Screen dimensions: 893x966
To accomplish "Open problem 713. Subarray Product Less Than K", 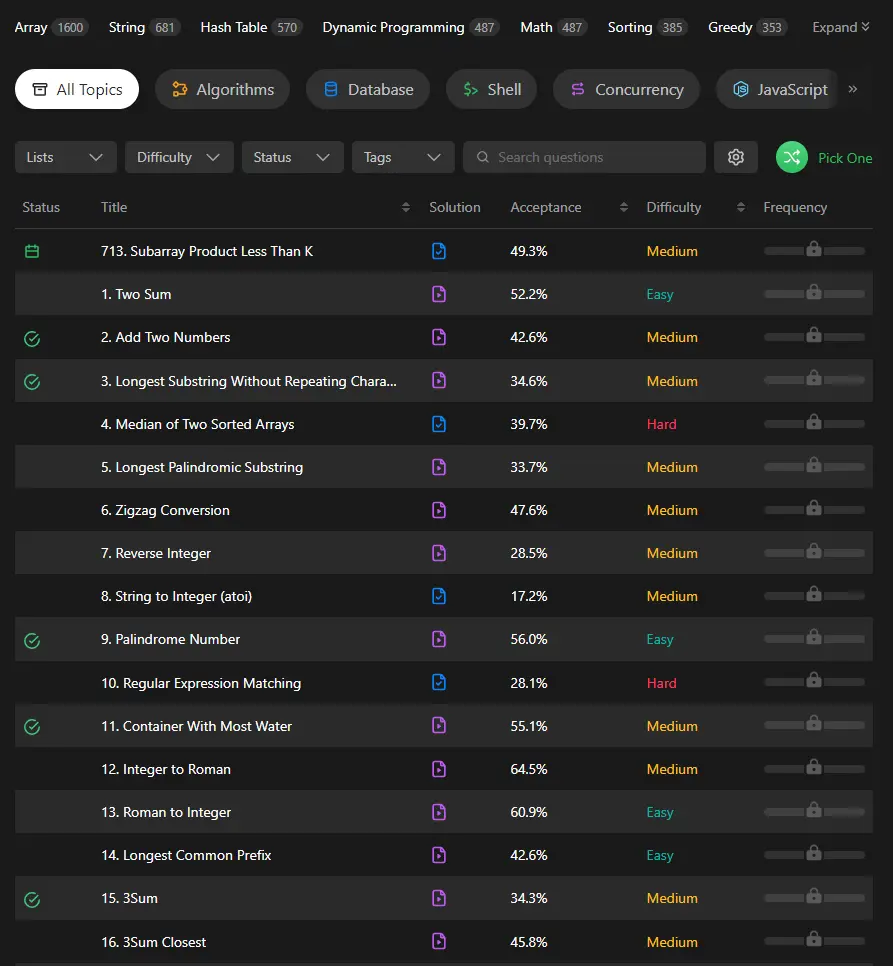I will [207, 251].
